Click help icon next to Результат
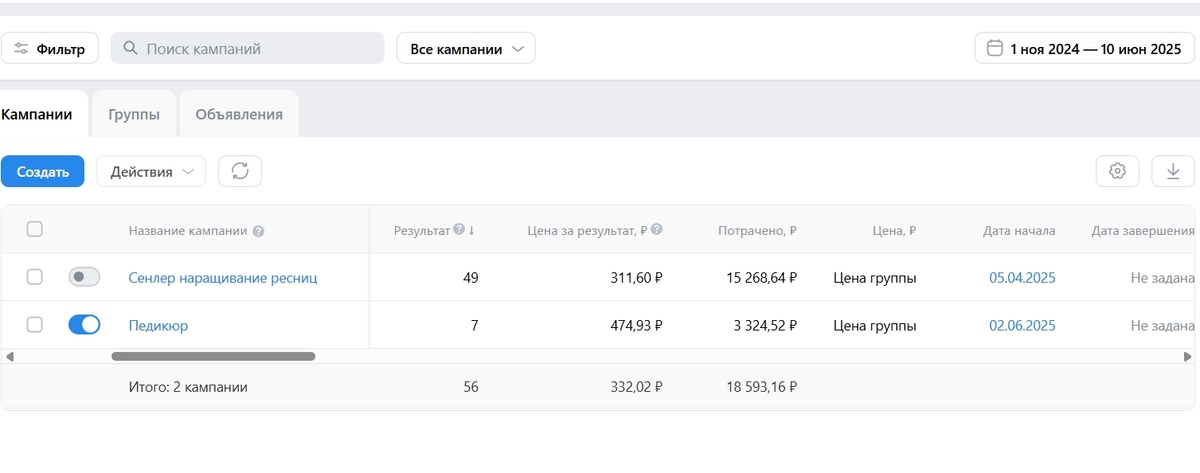The image size is (1200, 473). click(x=459, y=230)
